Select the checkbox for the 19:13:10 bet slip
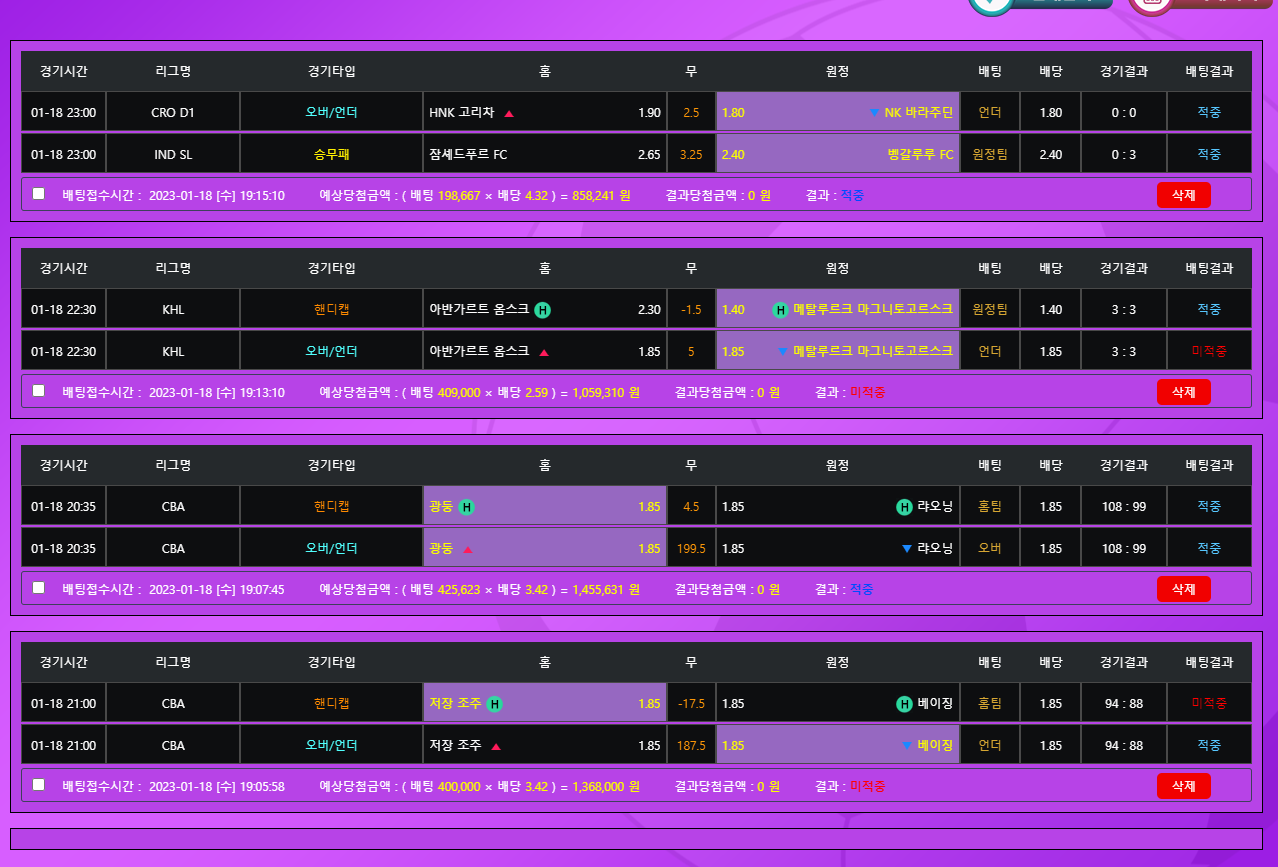This screenshot has width=1278, height=867. click(x=39, y=391)
